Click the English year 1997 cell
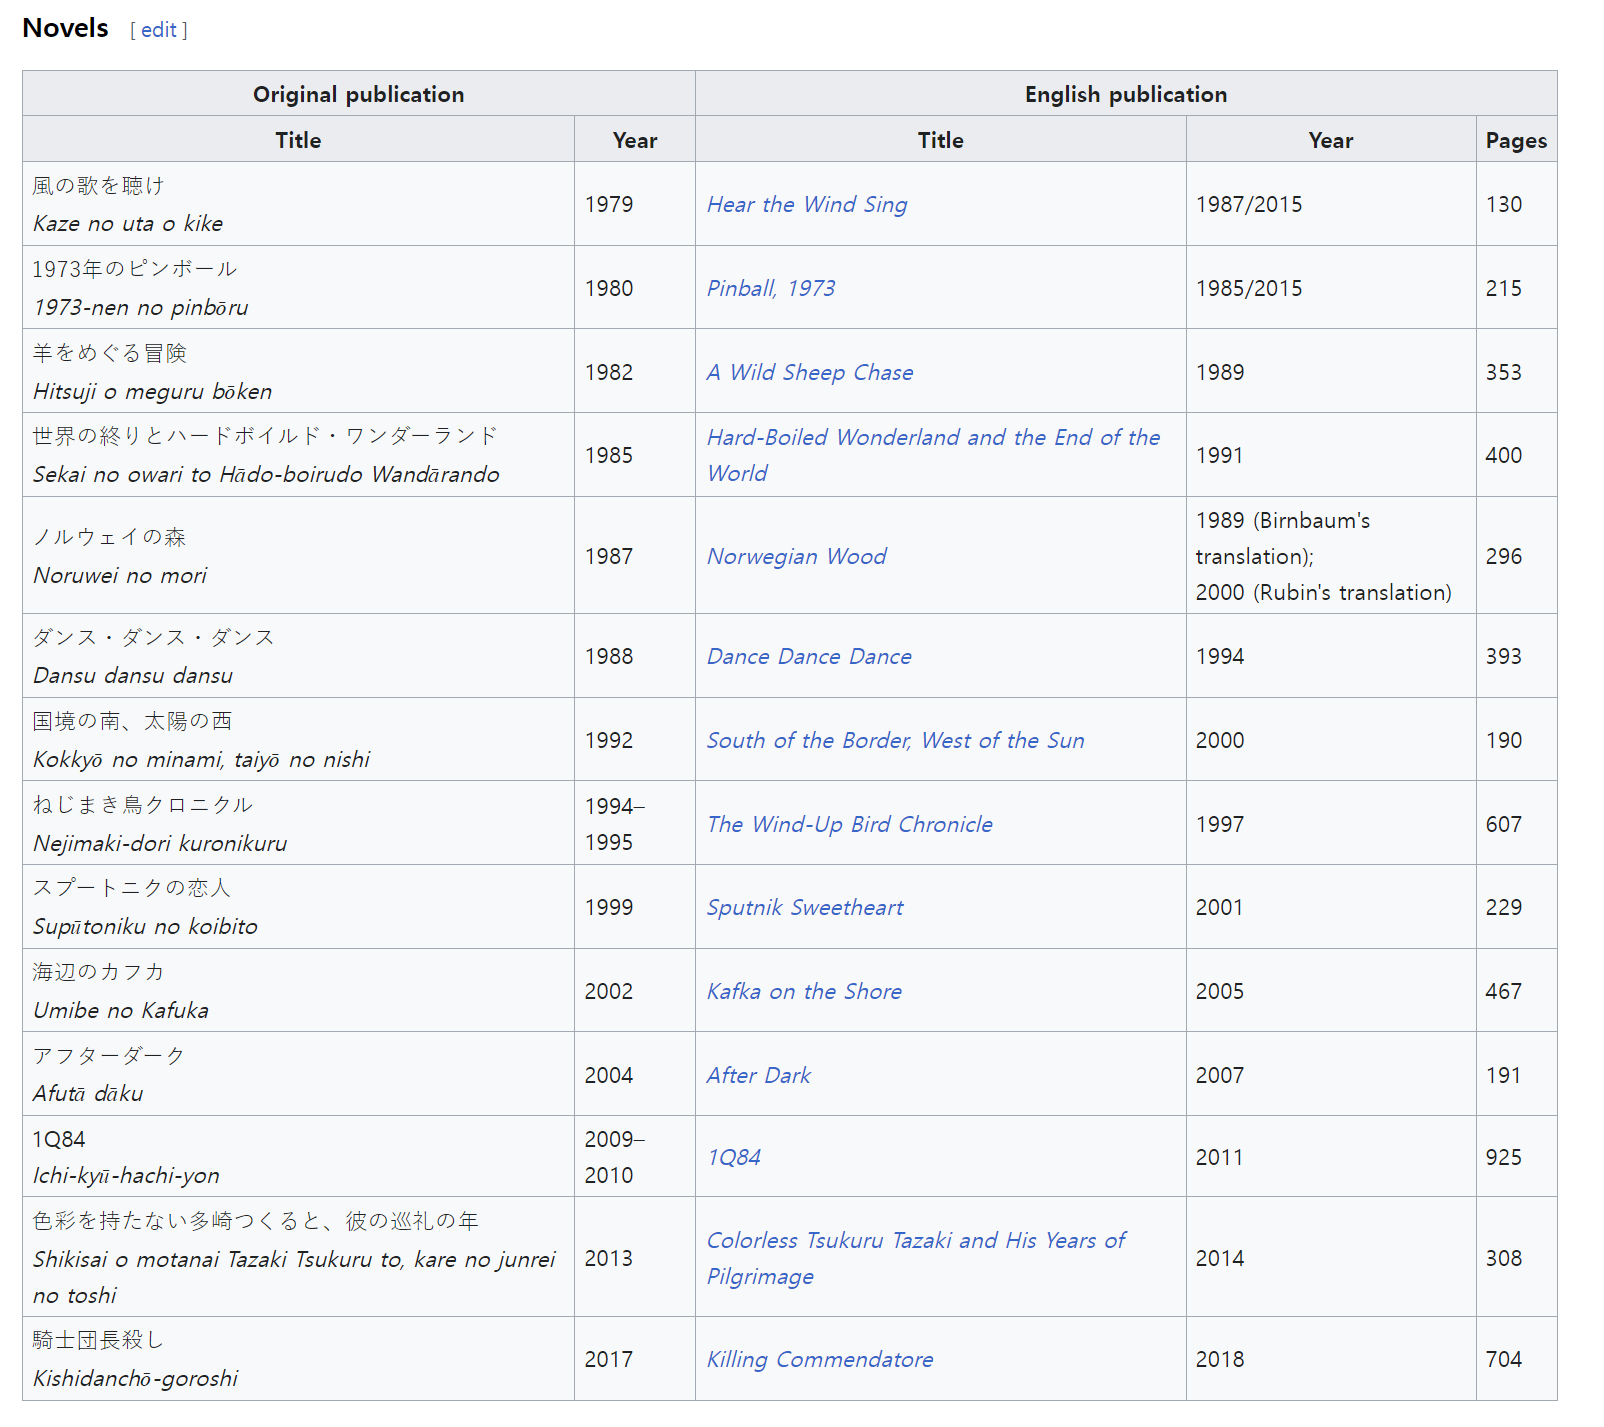 pyautogui.click(x=1331, y=824)
